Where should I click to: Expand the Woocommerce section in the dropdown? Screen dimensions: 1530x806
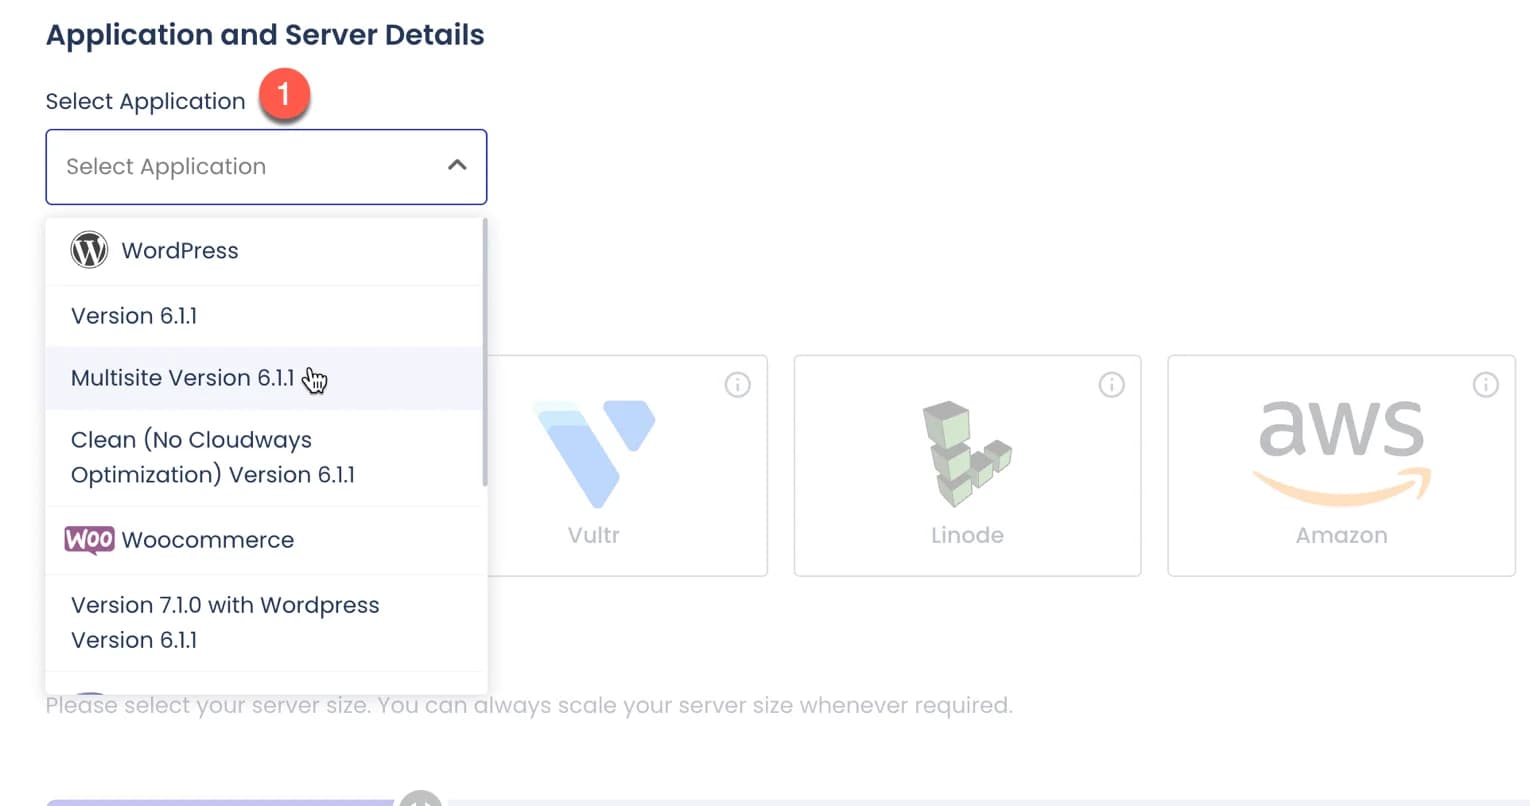(207, 540)
